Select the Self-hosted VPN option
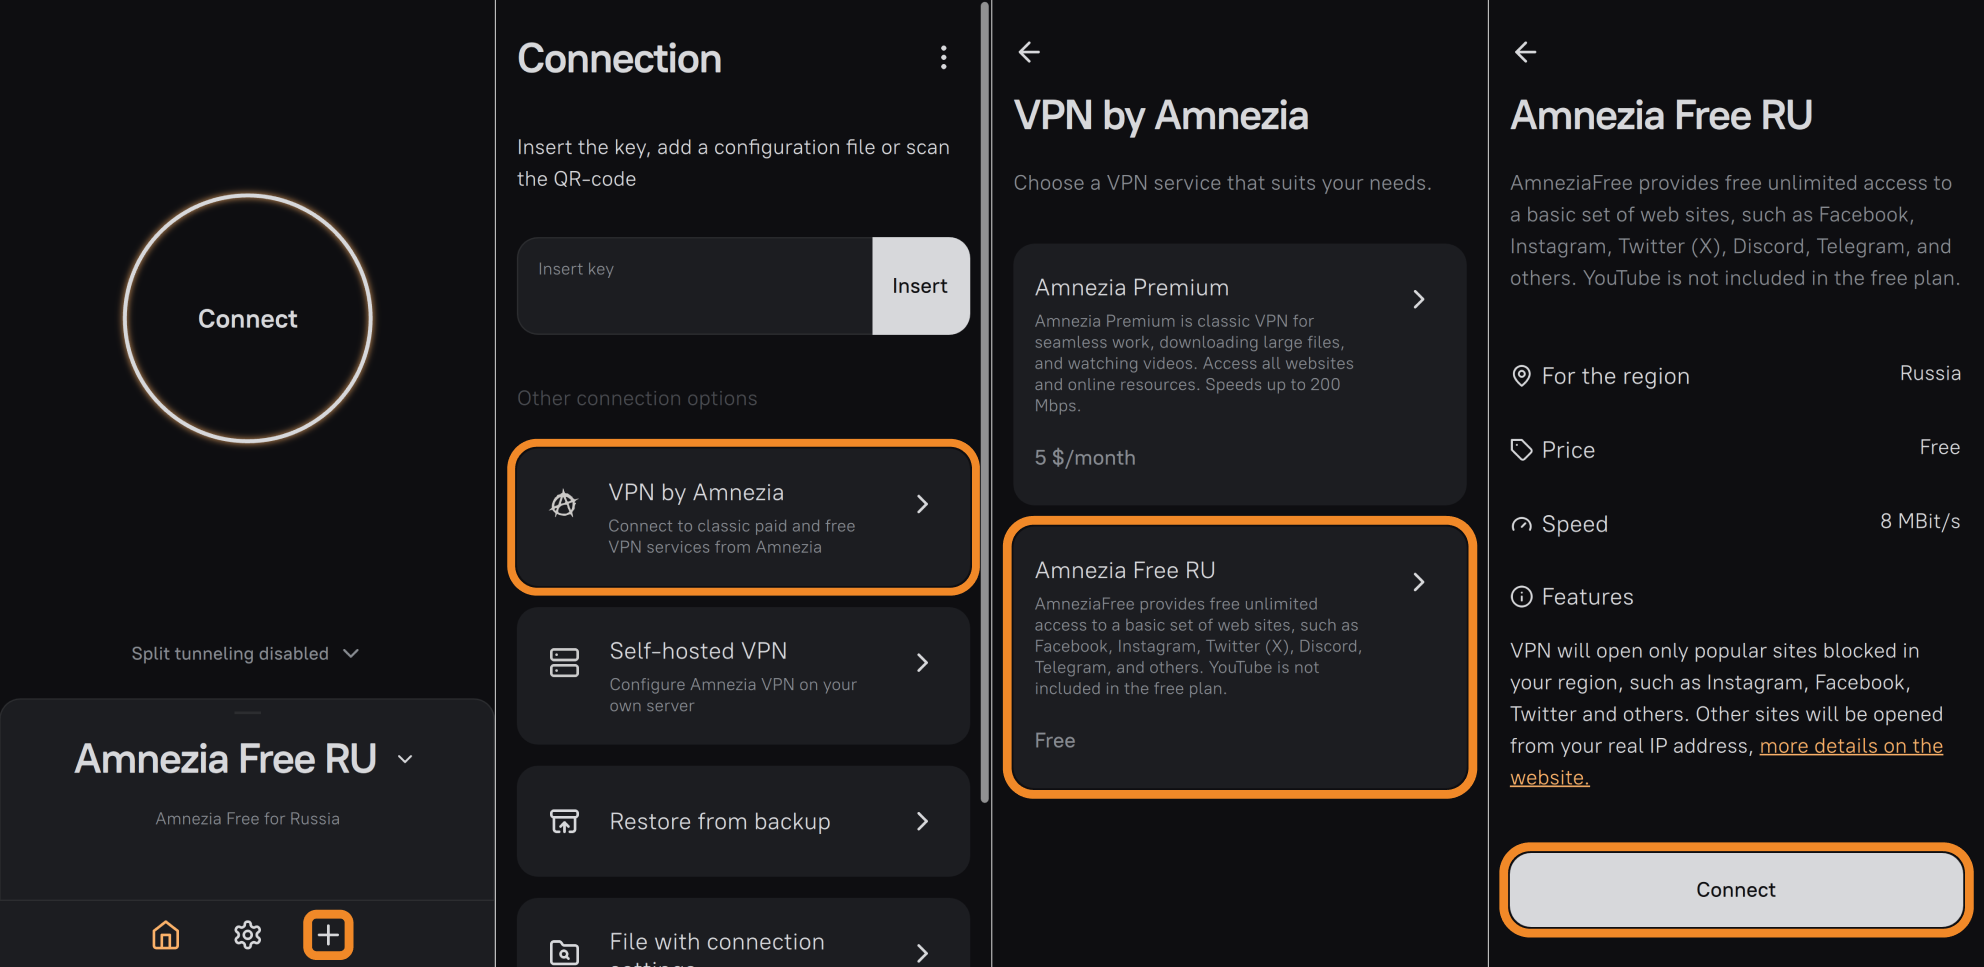The width and height of the screenshot is (1984, 967). pyautogui.click(x=742, y=676)
